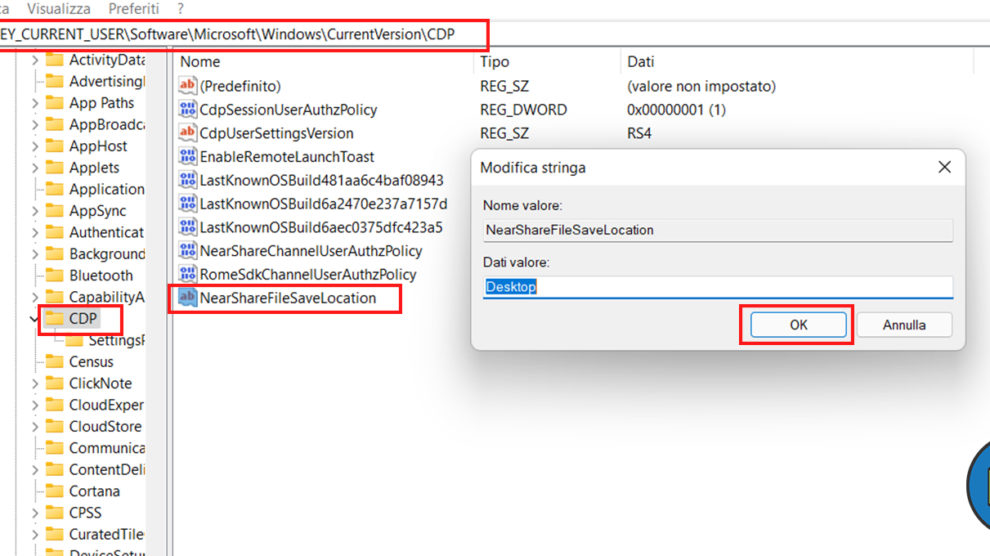Select the Capability tree item
Viewport: 990px width, 556px height.
(x=107, y=297)
